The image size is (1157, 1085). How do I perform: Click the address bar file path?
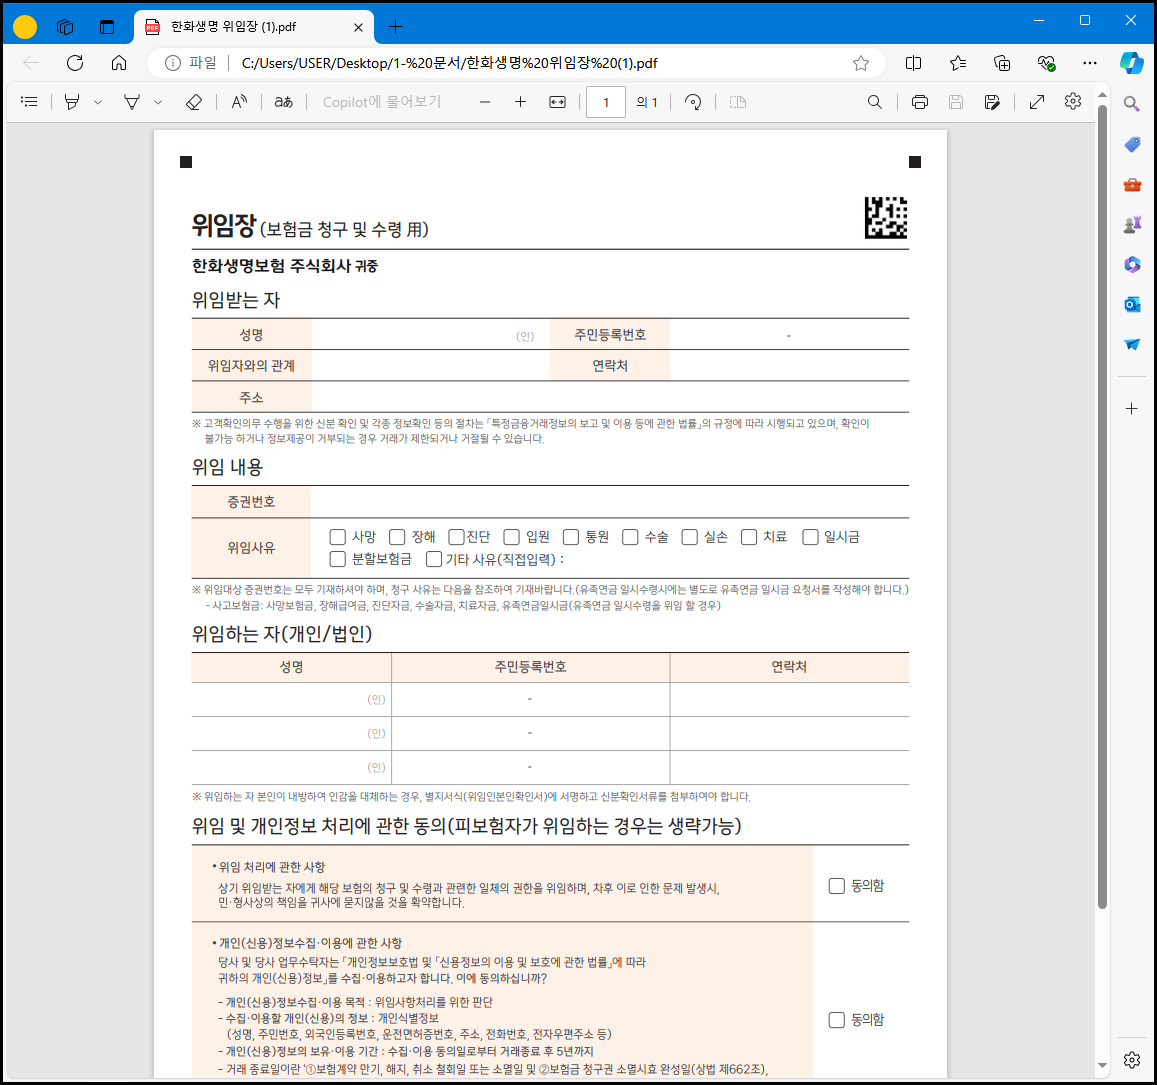click(449, 63)
